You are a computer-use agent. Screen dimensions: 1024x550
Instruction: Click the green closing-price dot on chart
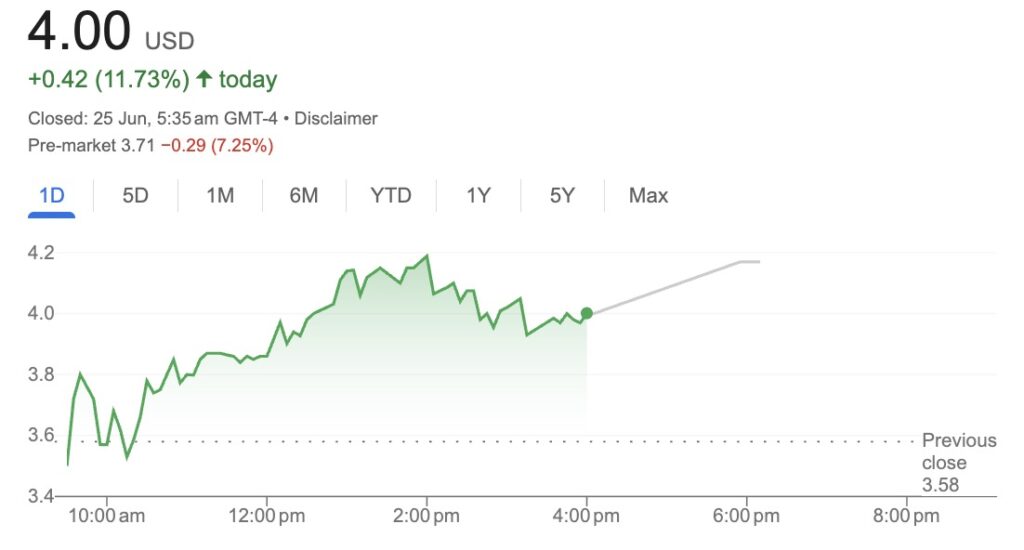(586, 313)
